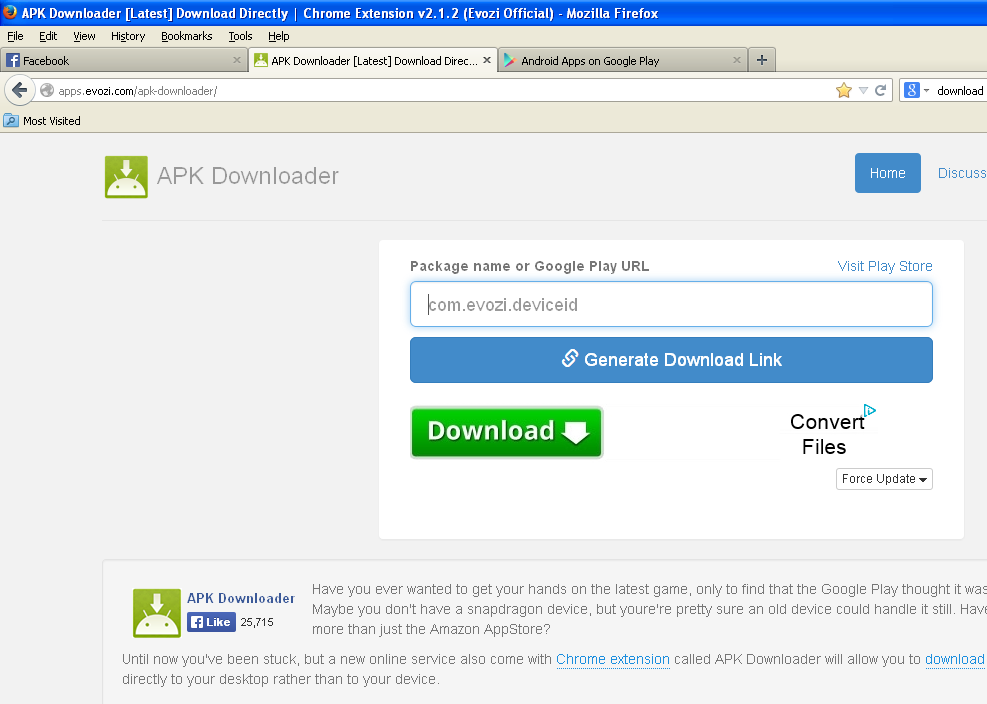987x704 pixels.
Task: Click the package name input field
Action: 671,304
